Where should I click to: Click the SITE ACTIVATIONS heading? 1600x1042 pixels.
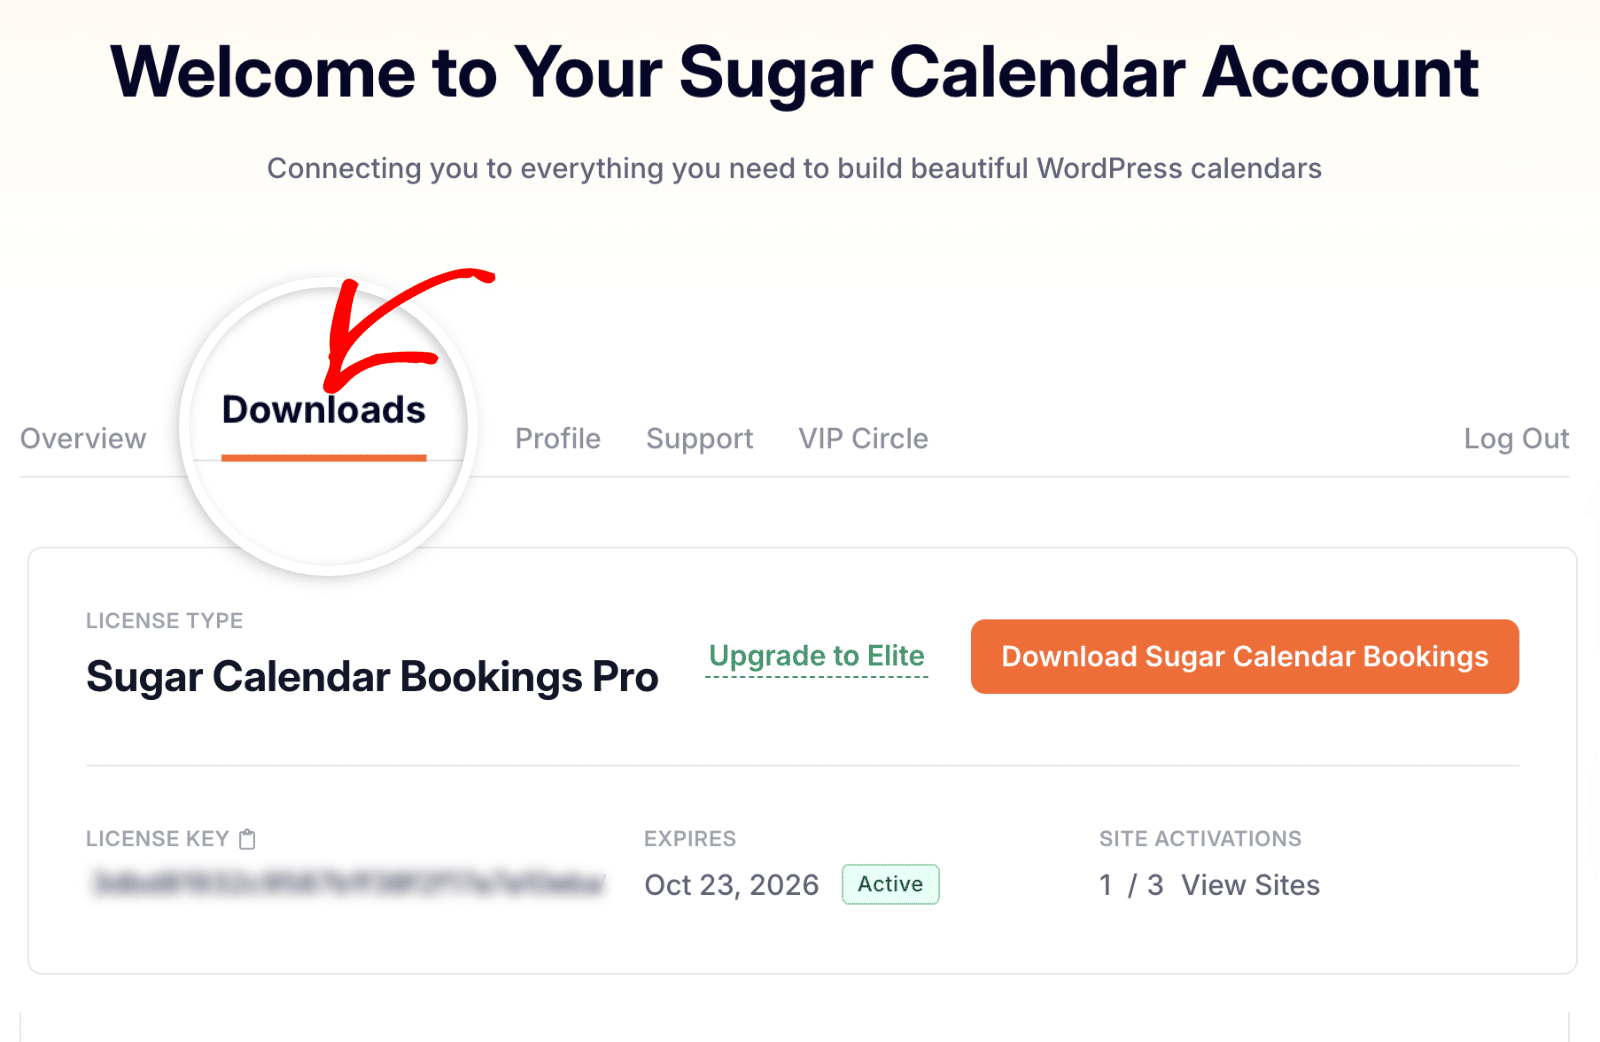[1200, 838]
